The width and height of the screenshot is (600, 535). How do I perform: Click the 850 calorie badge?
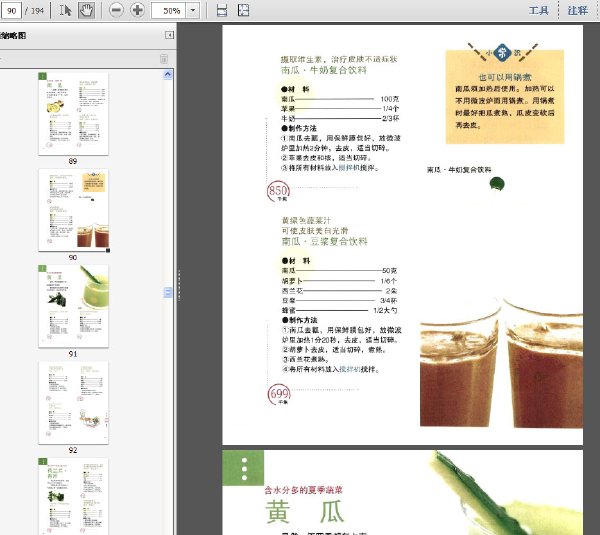pyautogui.click(x=278, y=191)
